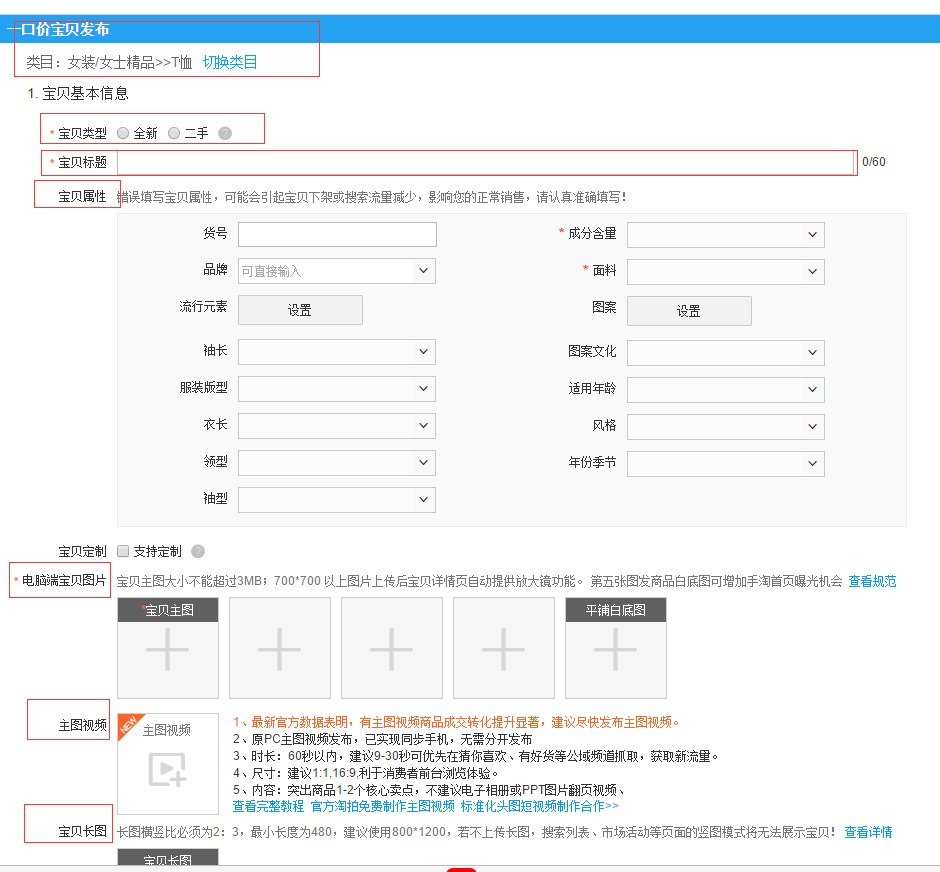
Task: Click the 宝贝标题 text input field
Action: (x=486, y=162)
